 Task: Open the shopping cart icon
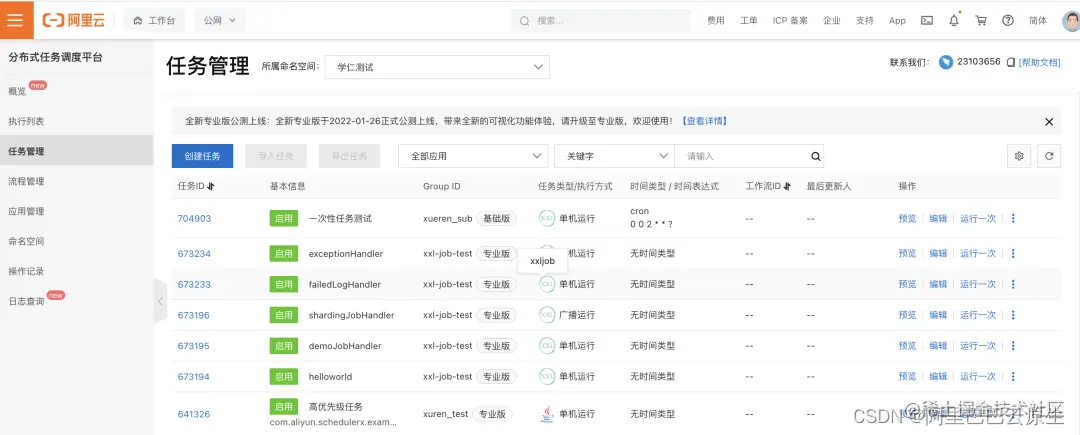coord(981,21)
